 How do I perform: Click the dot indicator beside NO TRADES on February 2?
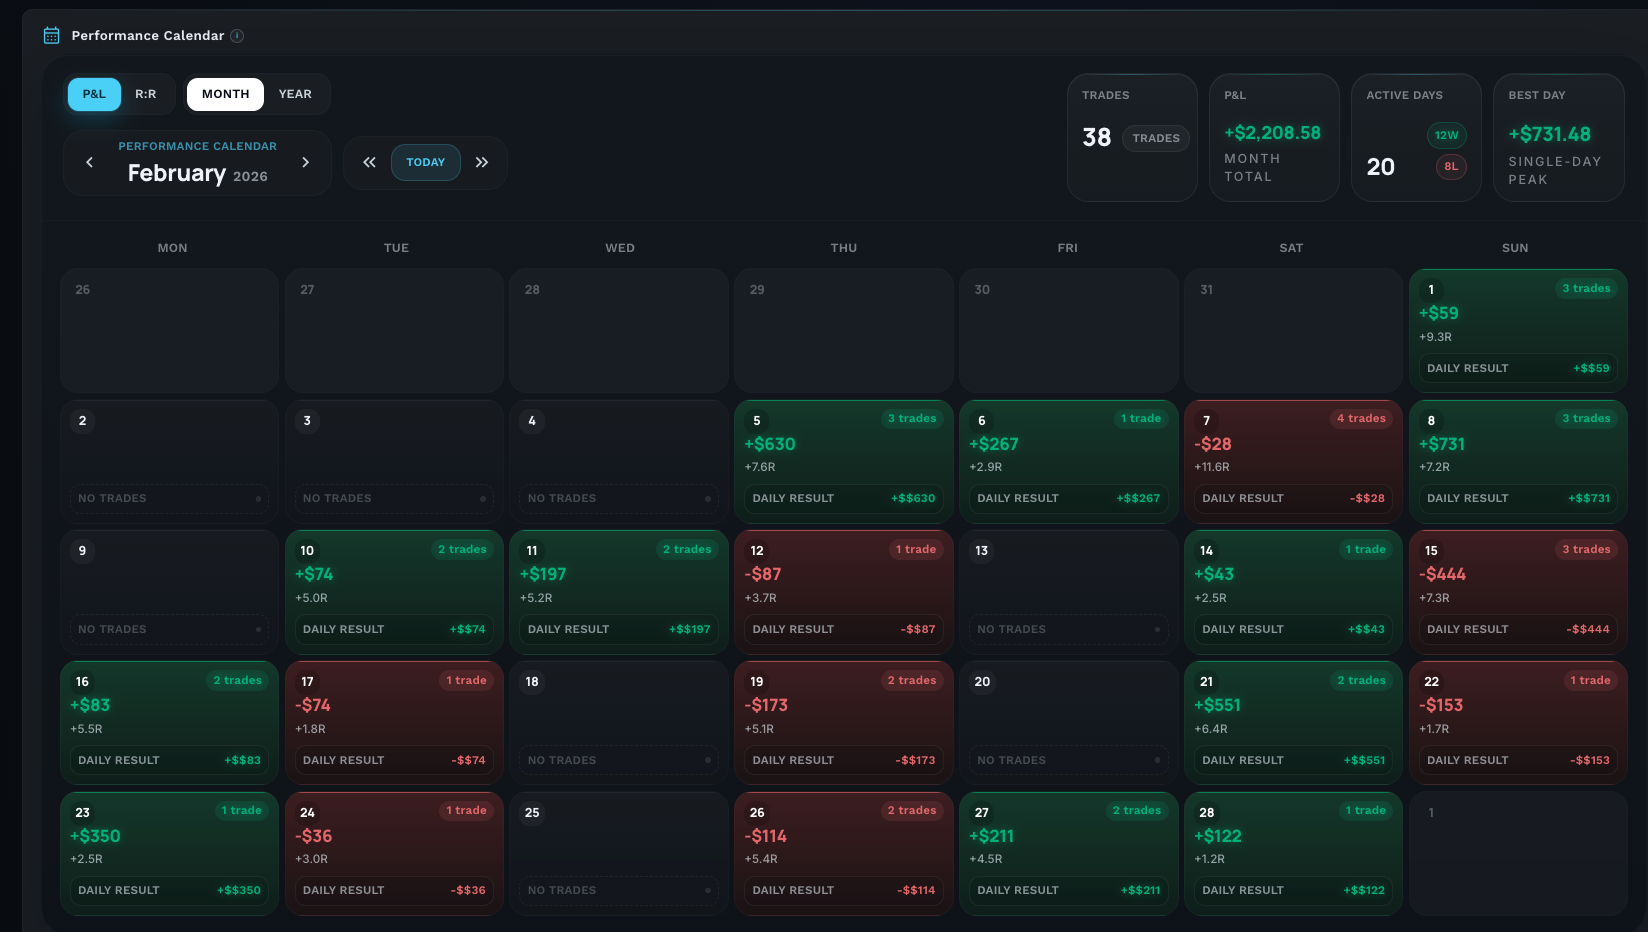[258, 498]
